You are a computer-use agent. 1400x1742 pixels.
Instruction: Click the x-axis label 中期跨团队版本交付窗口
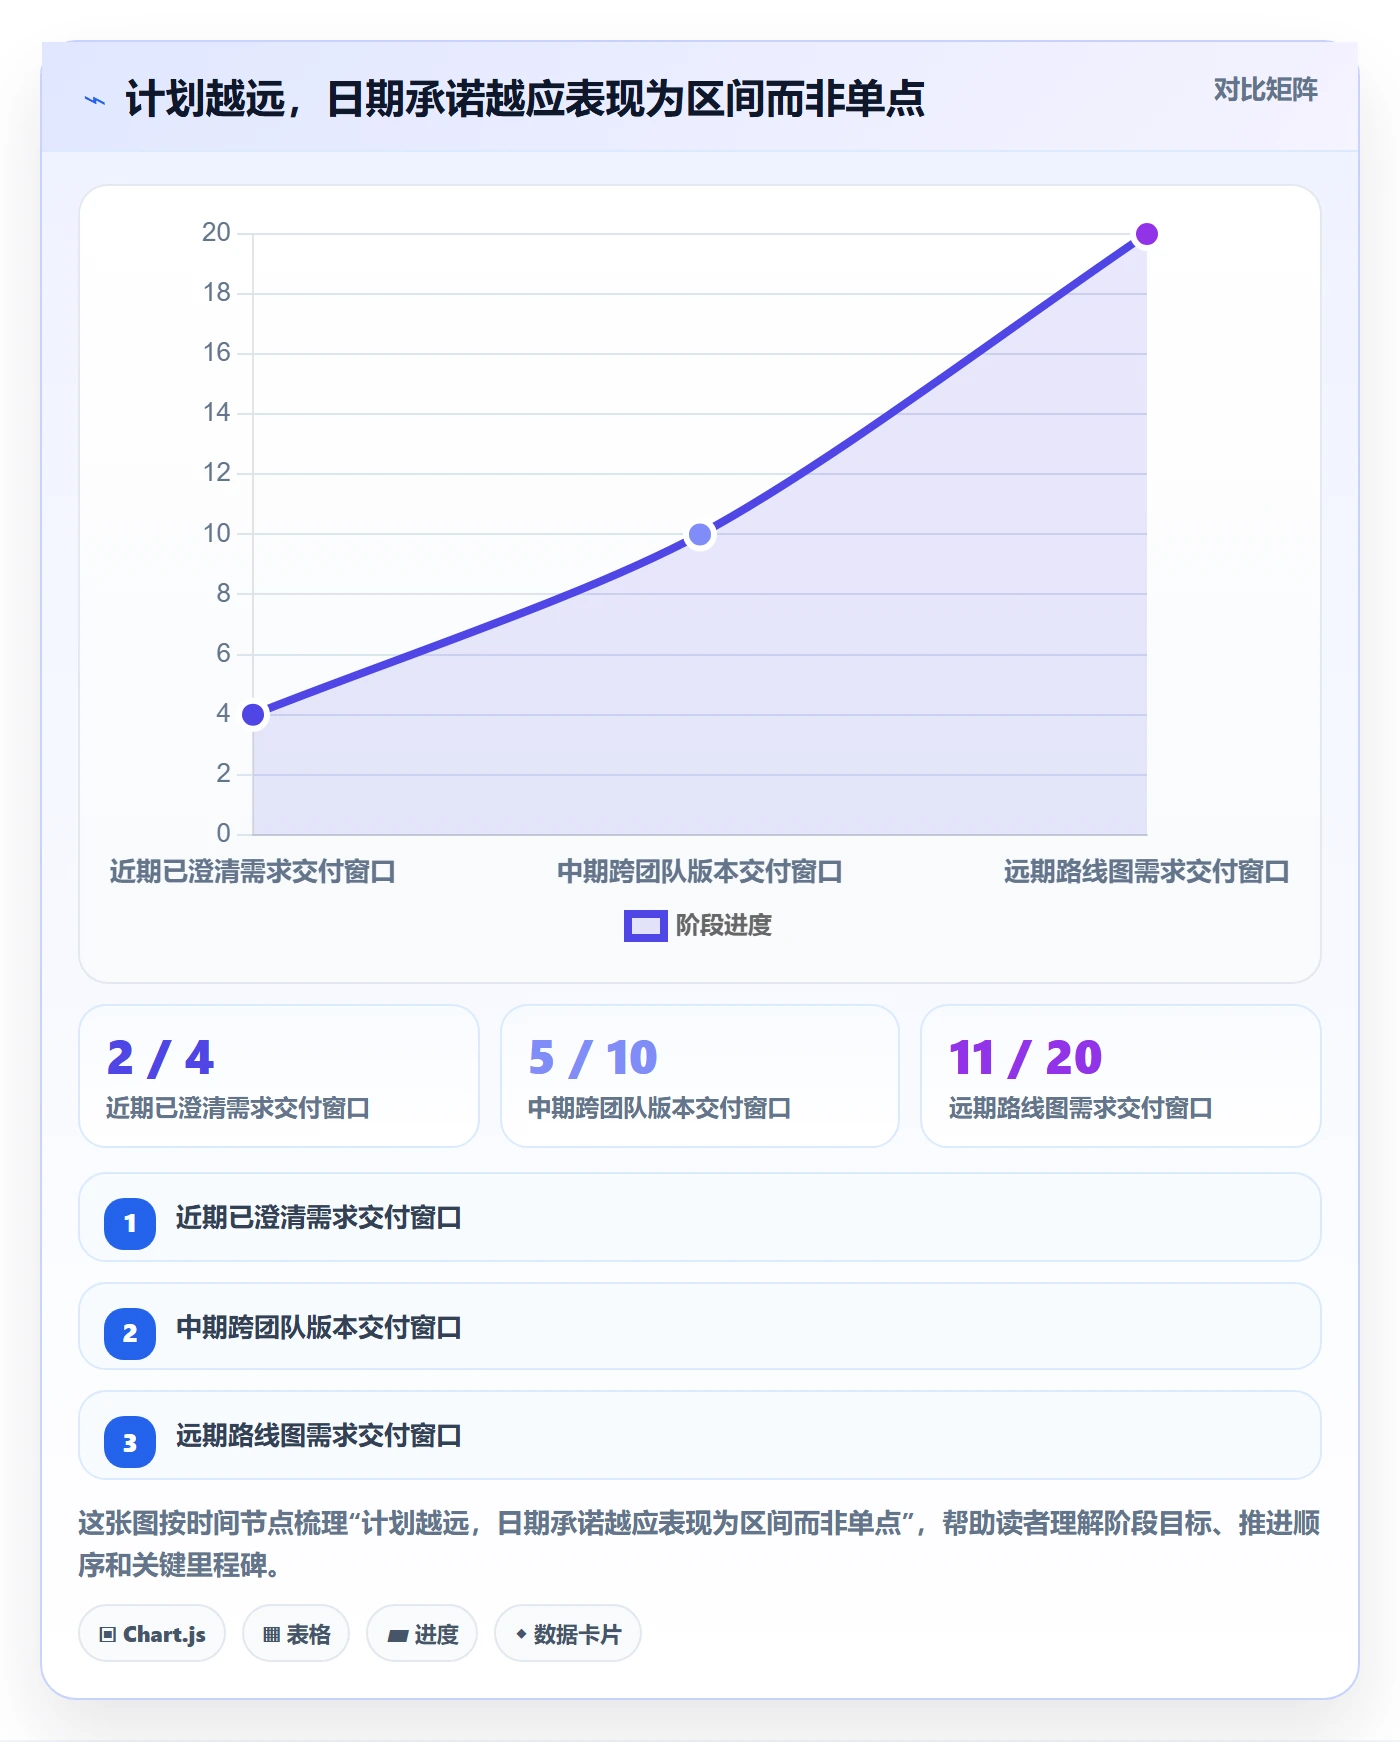pyautogui.click(x=700, y=872)
